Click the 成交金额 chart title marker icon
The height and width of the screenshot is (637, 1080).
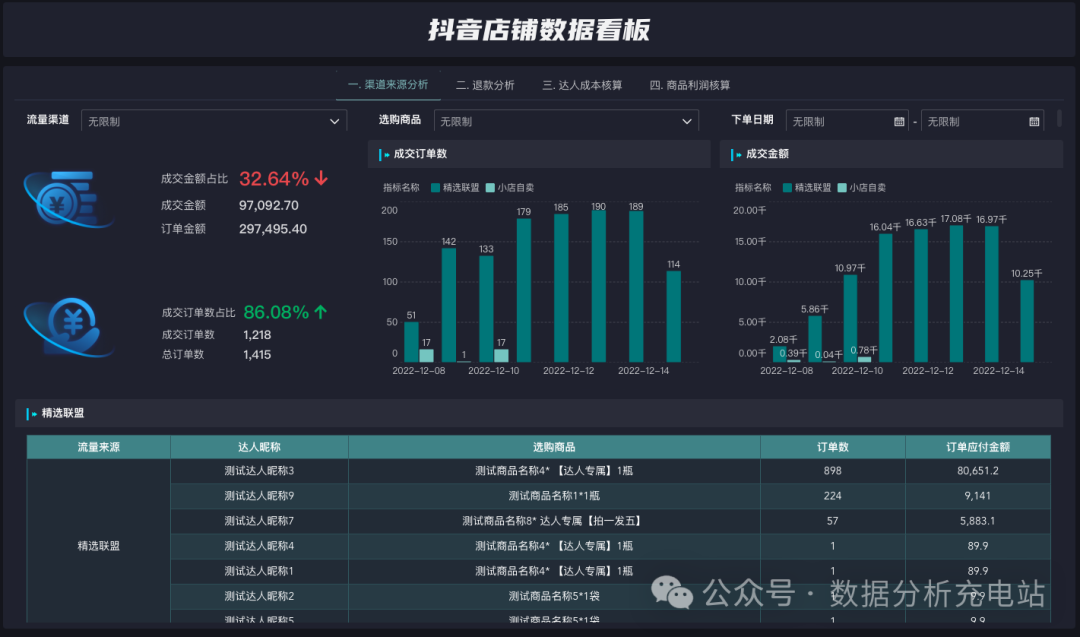[x=736, y=154]
